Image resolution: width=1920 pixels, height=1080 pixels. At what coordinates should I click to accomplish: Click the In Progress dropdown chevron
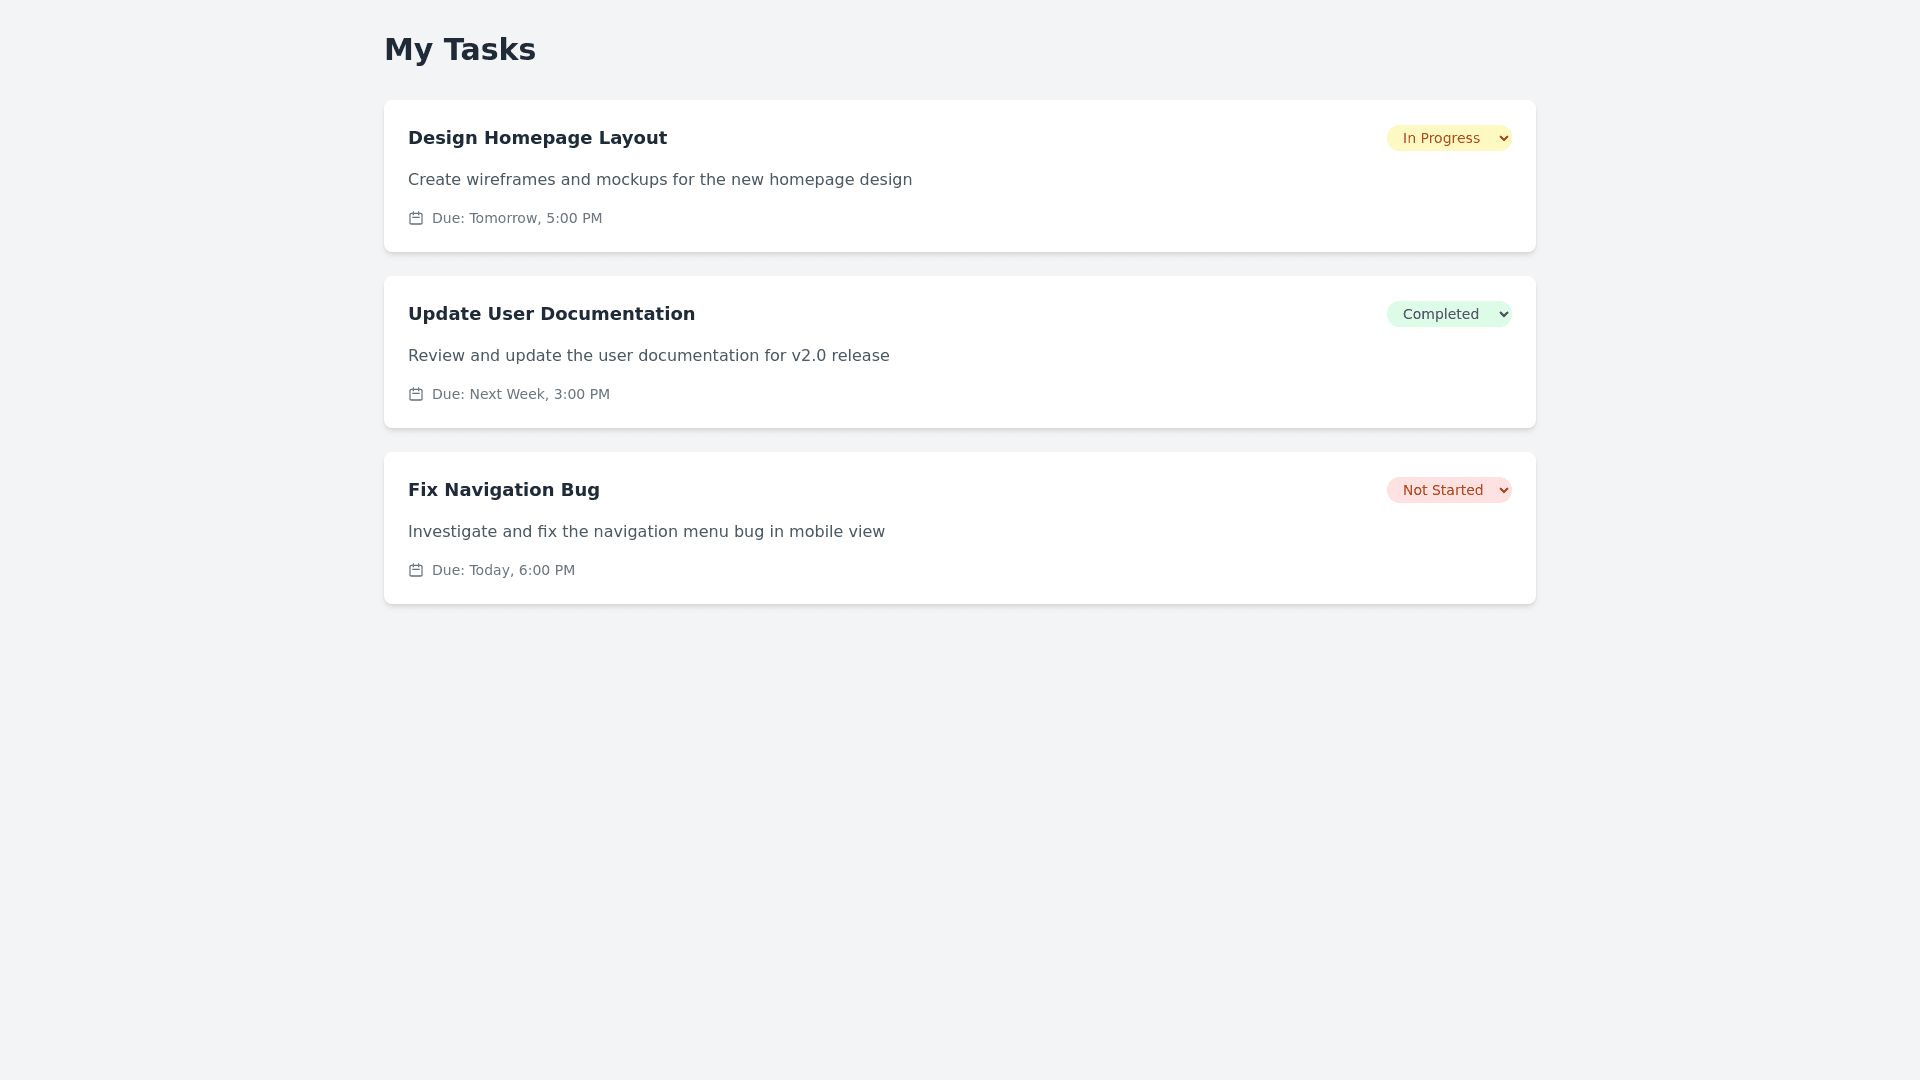click(1503, 139)
